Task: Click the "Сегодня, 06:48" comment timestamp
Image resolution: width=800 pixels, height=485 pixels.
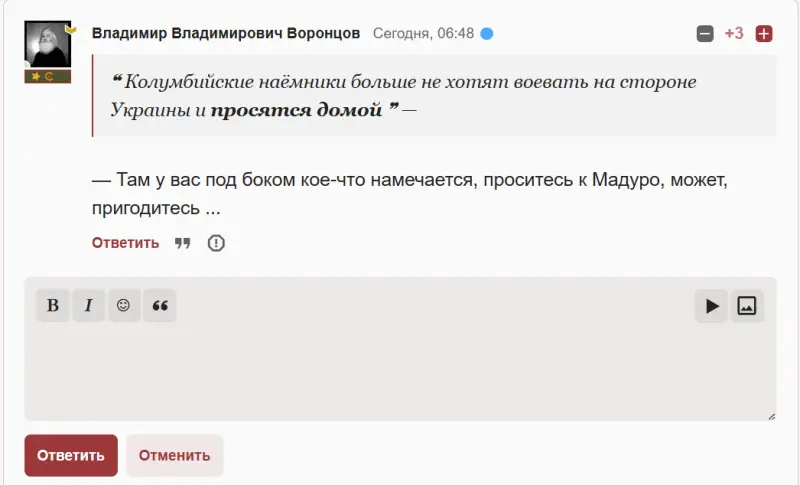Action: [423, 33]
